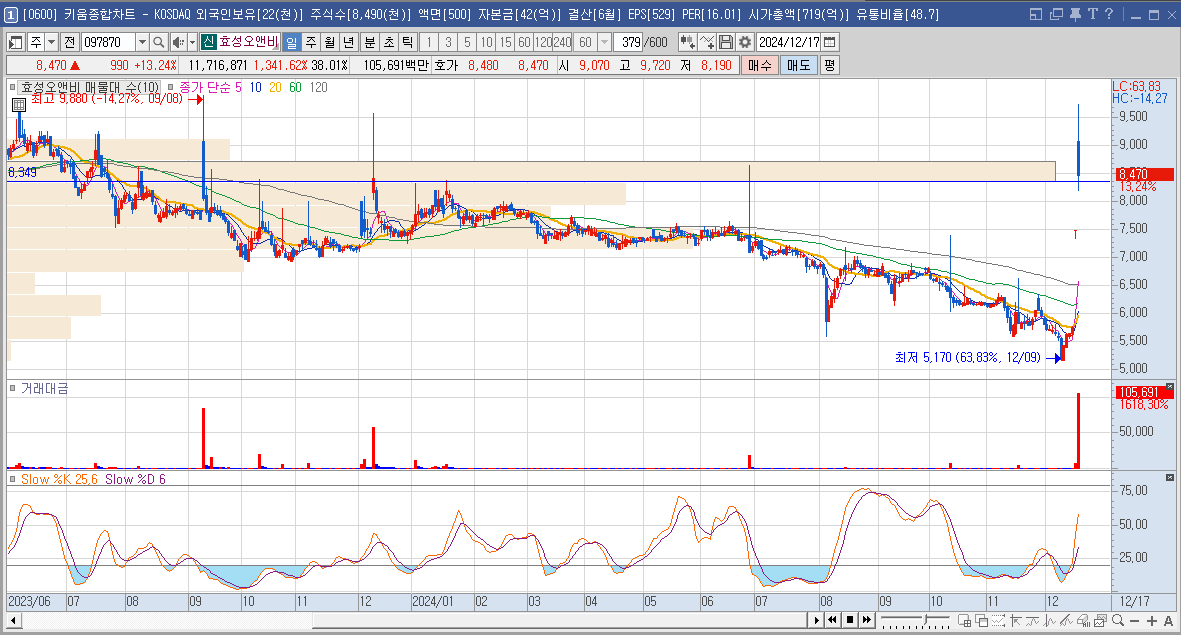
Task: Select the 초 second period toggle
Action: click(388, 42)
